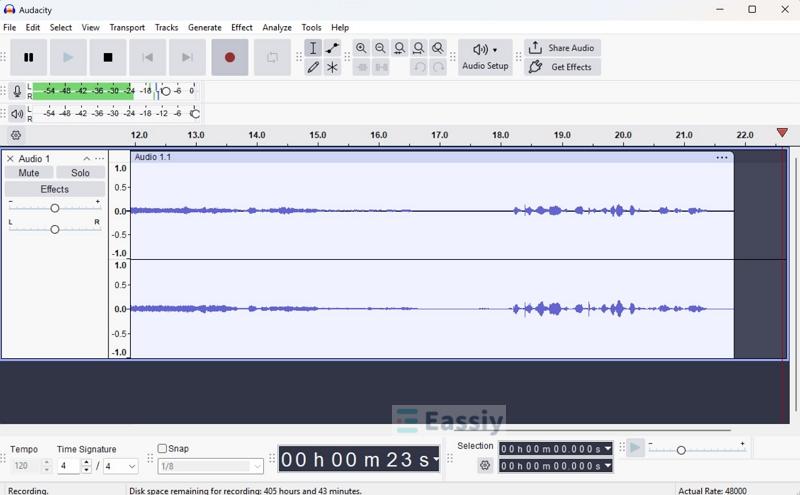
Task: Click the speaker playback meter icon
Action: (17, 113)
